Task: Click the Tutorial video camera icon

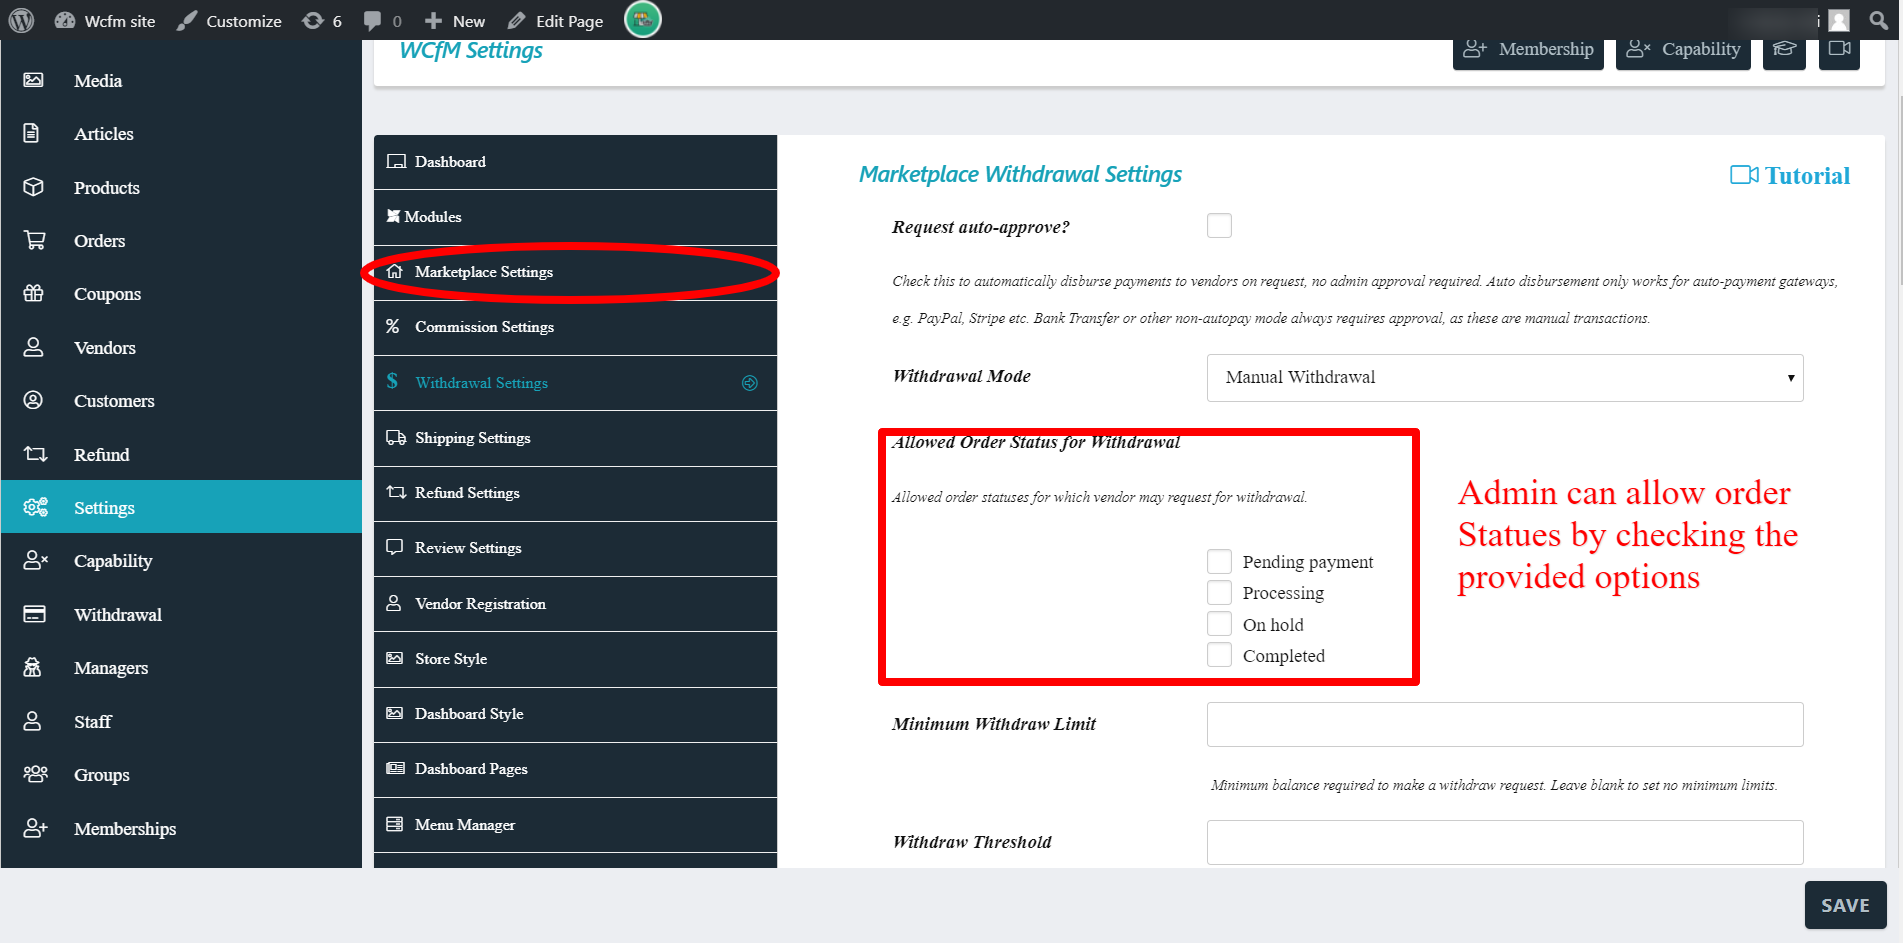Action: coord(1744,175)
